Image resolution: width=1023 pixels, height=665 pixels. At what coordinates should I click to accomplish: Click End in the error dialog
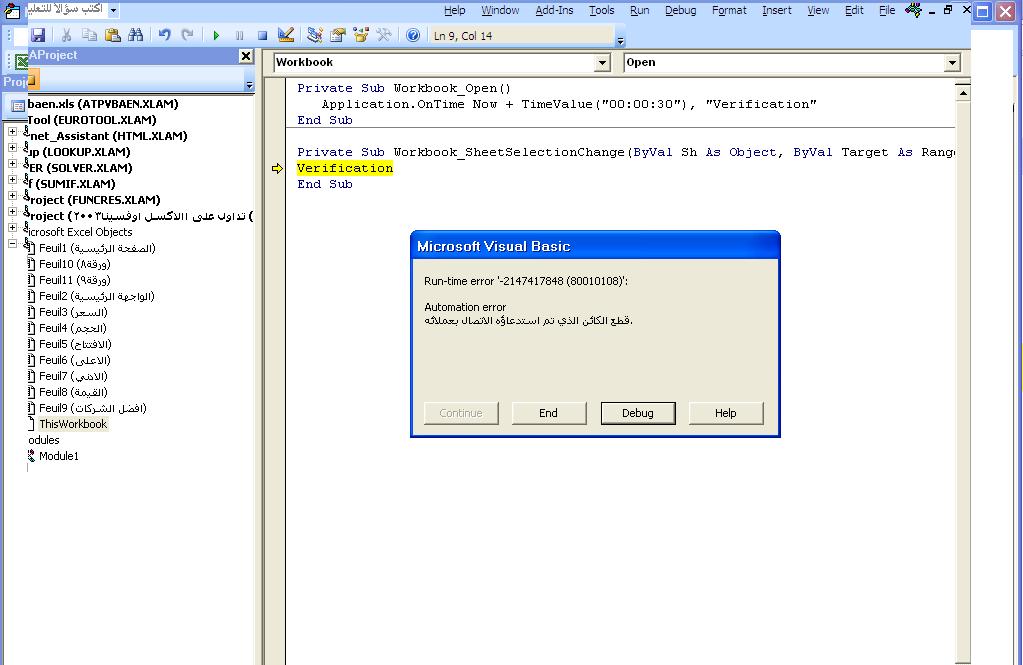pyautogui.click(x=549, y=413)
